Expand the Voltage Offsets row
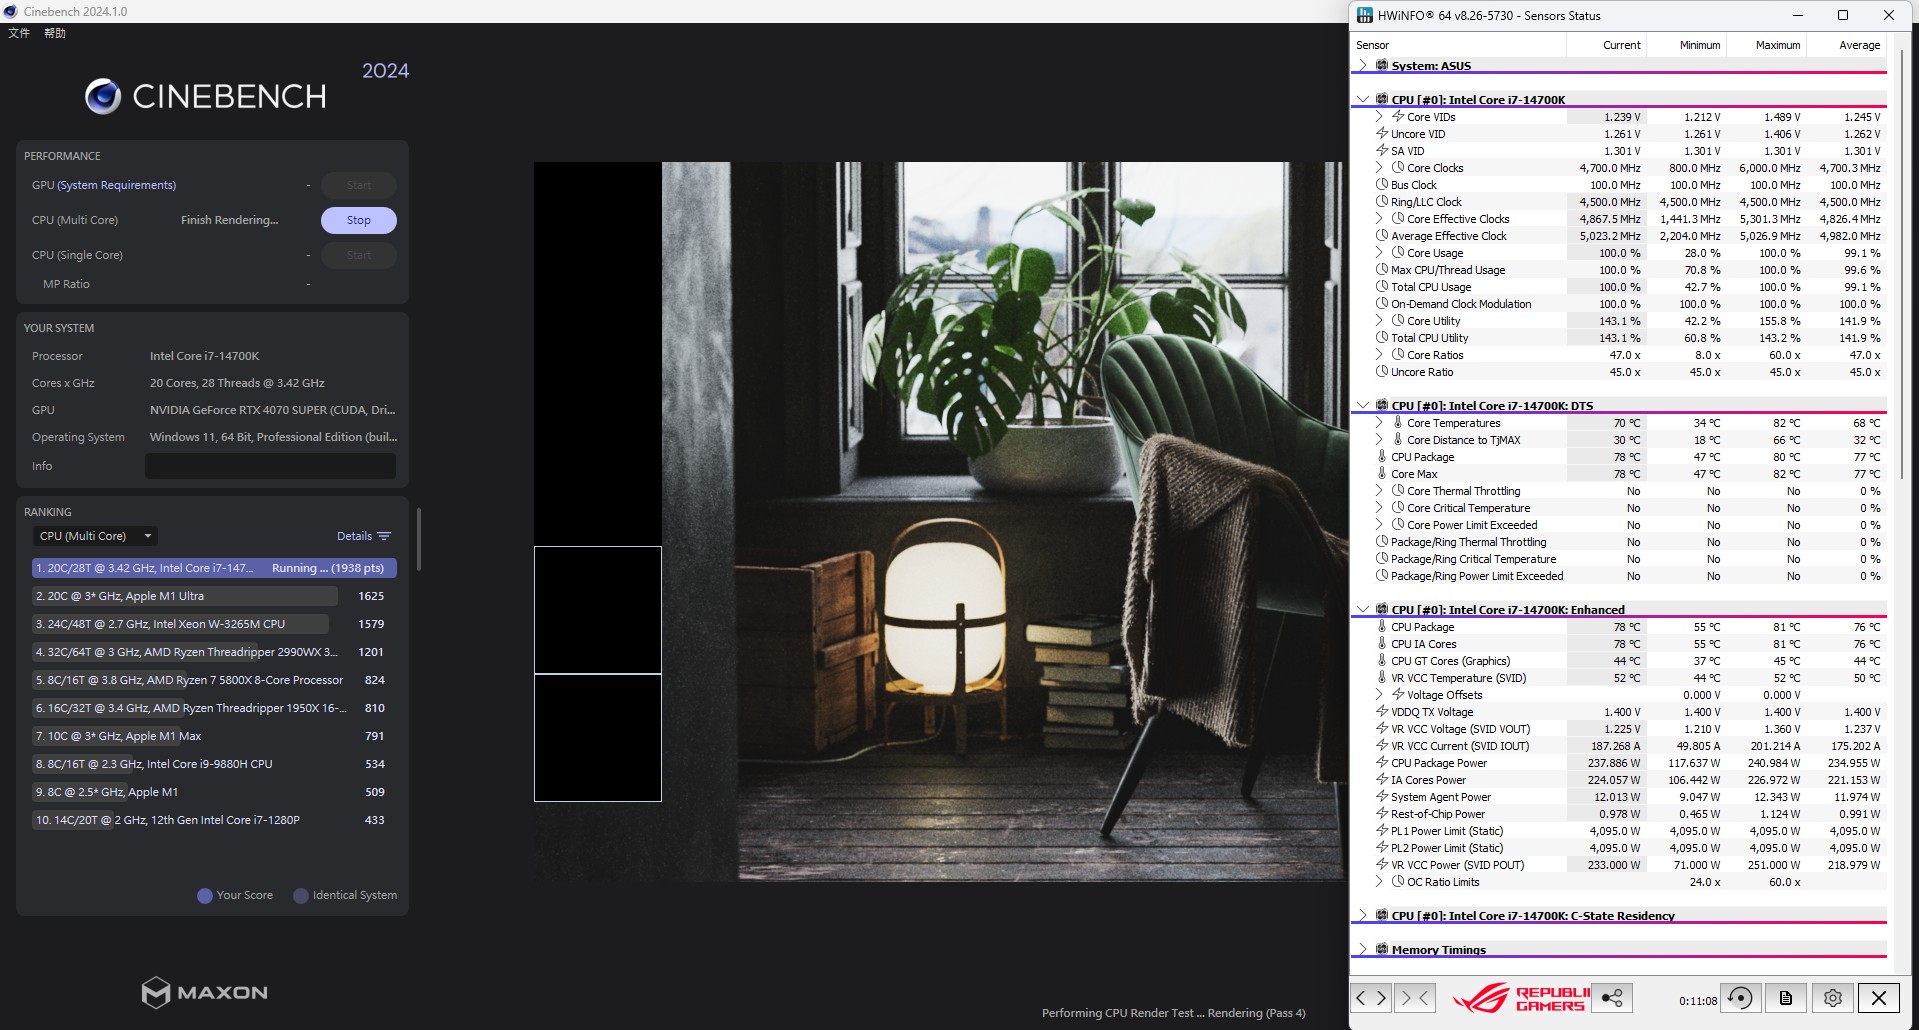 click(x=1381, y=694)
